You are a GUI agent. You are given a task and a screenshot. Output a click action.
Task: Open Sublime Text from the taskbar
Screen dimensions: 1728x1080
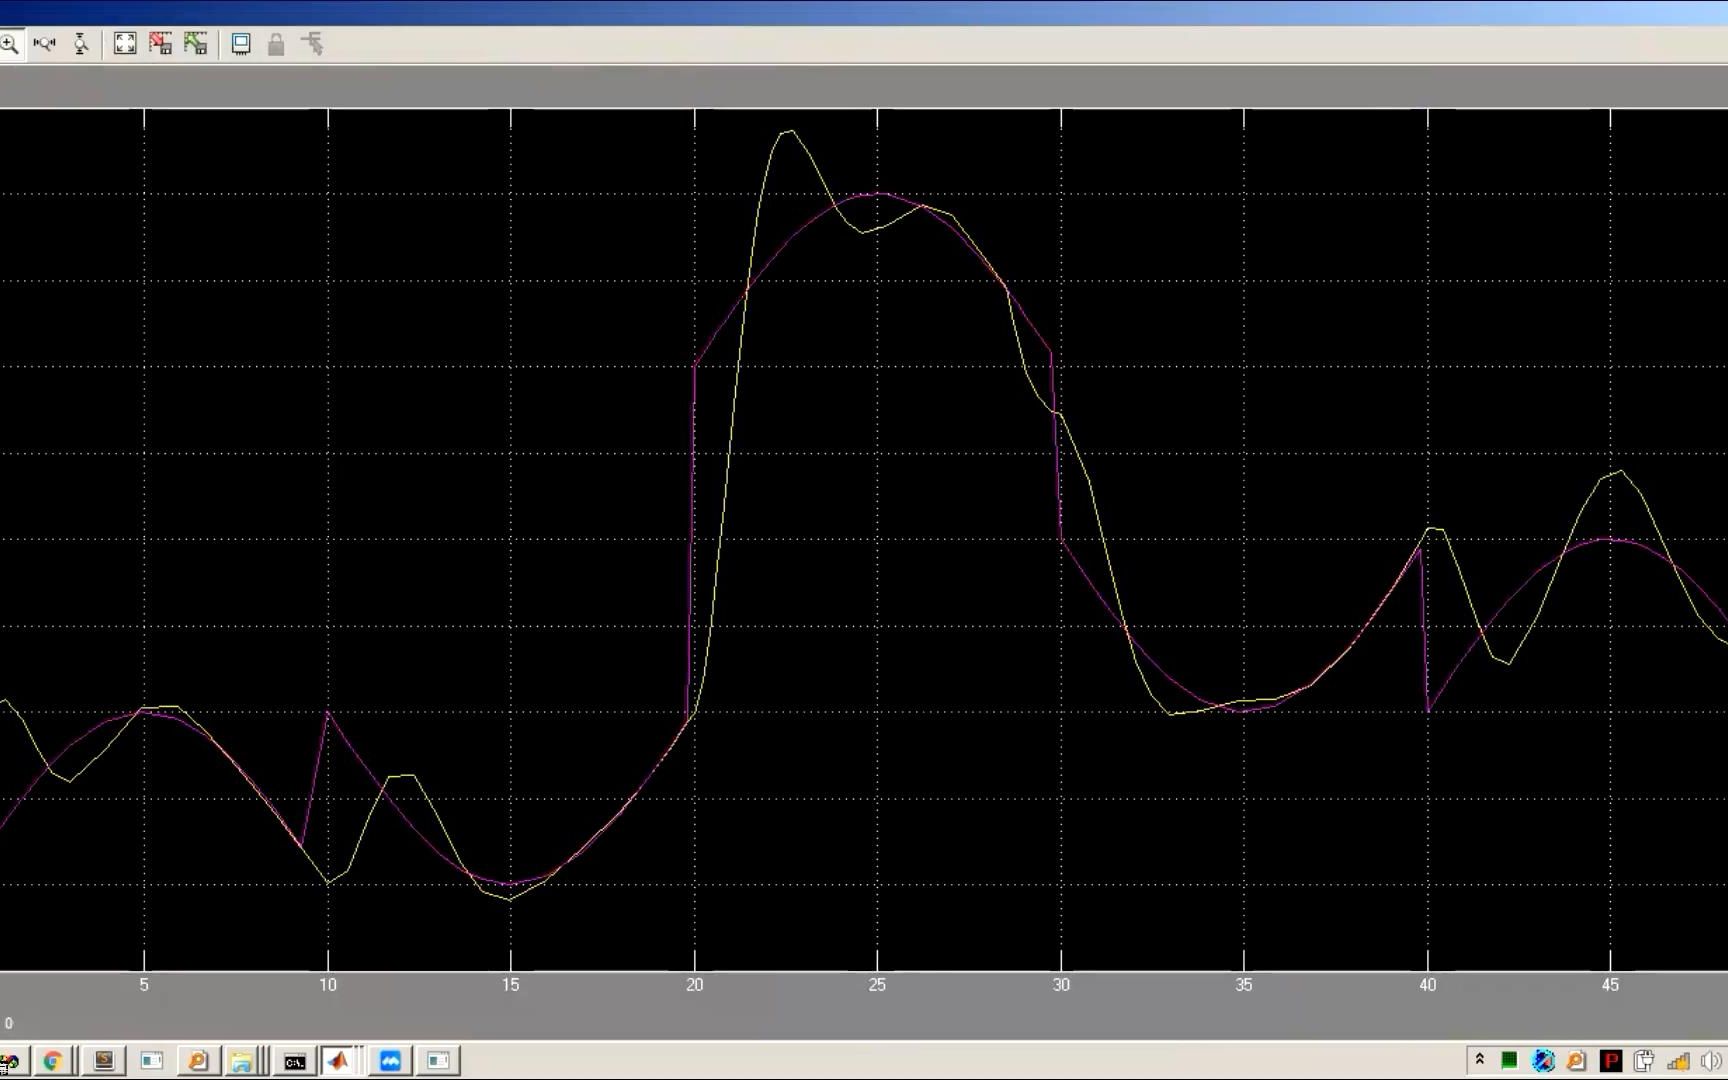[104, 1061]
